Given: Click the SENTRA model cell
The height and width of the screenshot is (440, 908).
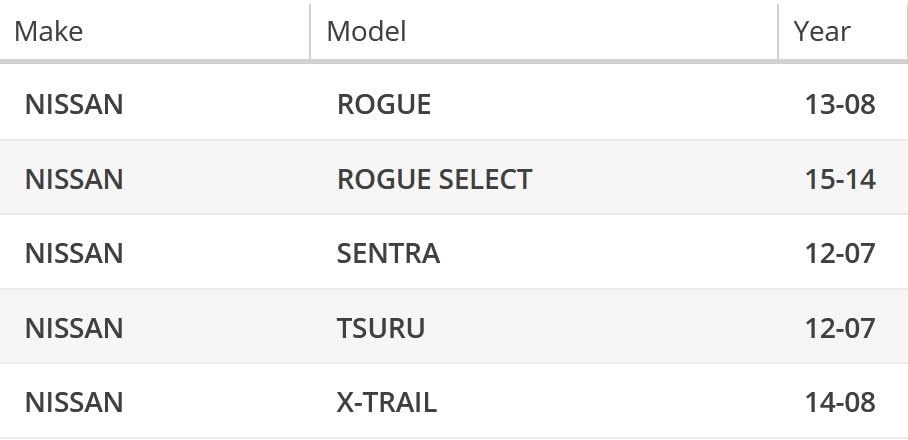Looking at the screenshot, I should 388,253.
